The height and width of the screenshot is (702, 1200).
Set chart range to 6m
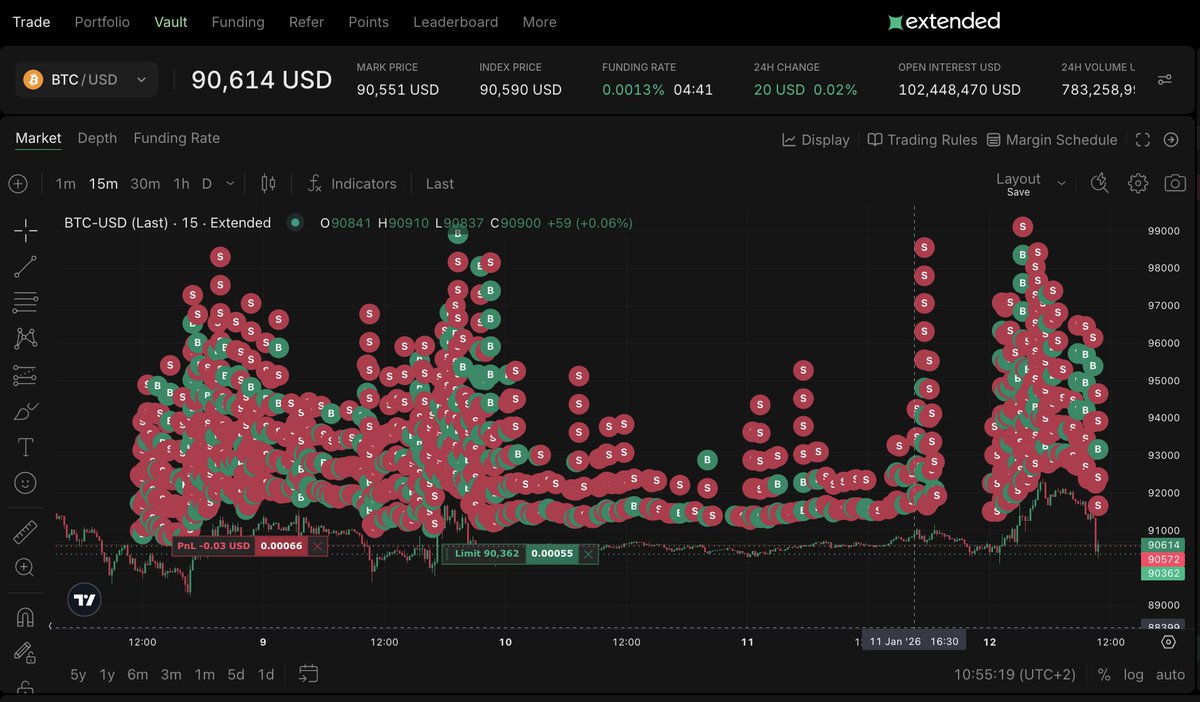[x=138, y=674]
